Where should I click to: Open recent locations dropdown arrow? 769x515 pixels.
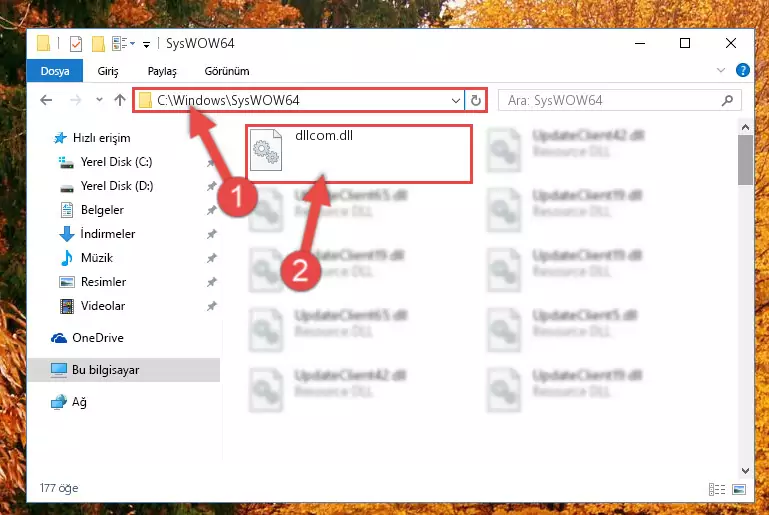pos(99,100)
